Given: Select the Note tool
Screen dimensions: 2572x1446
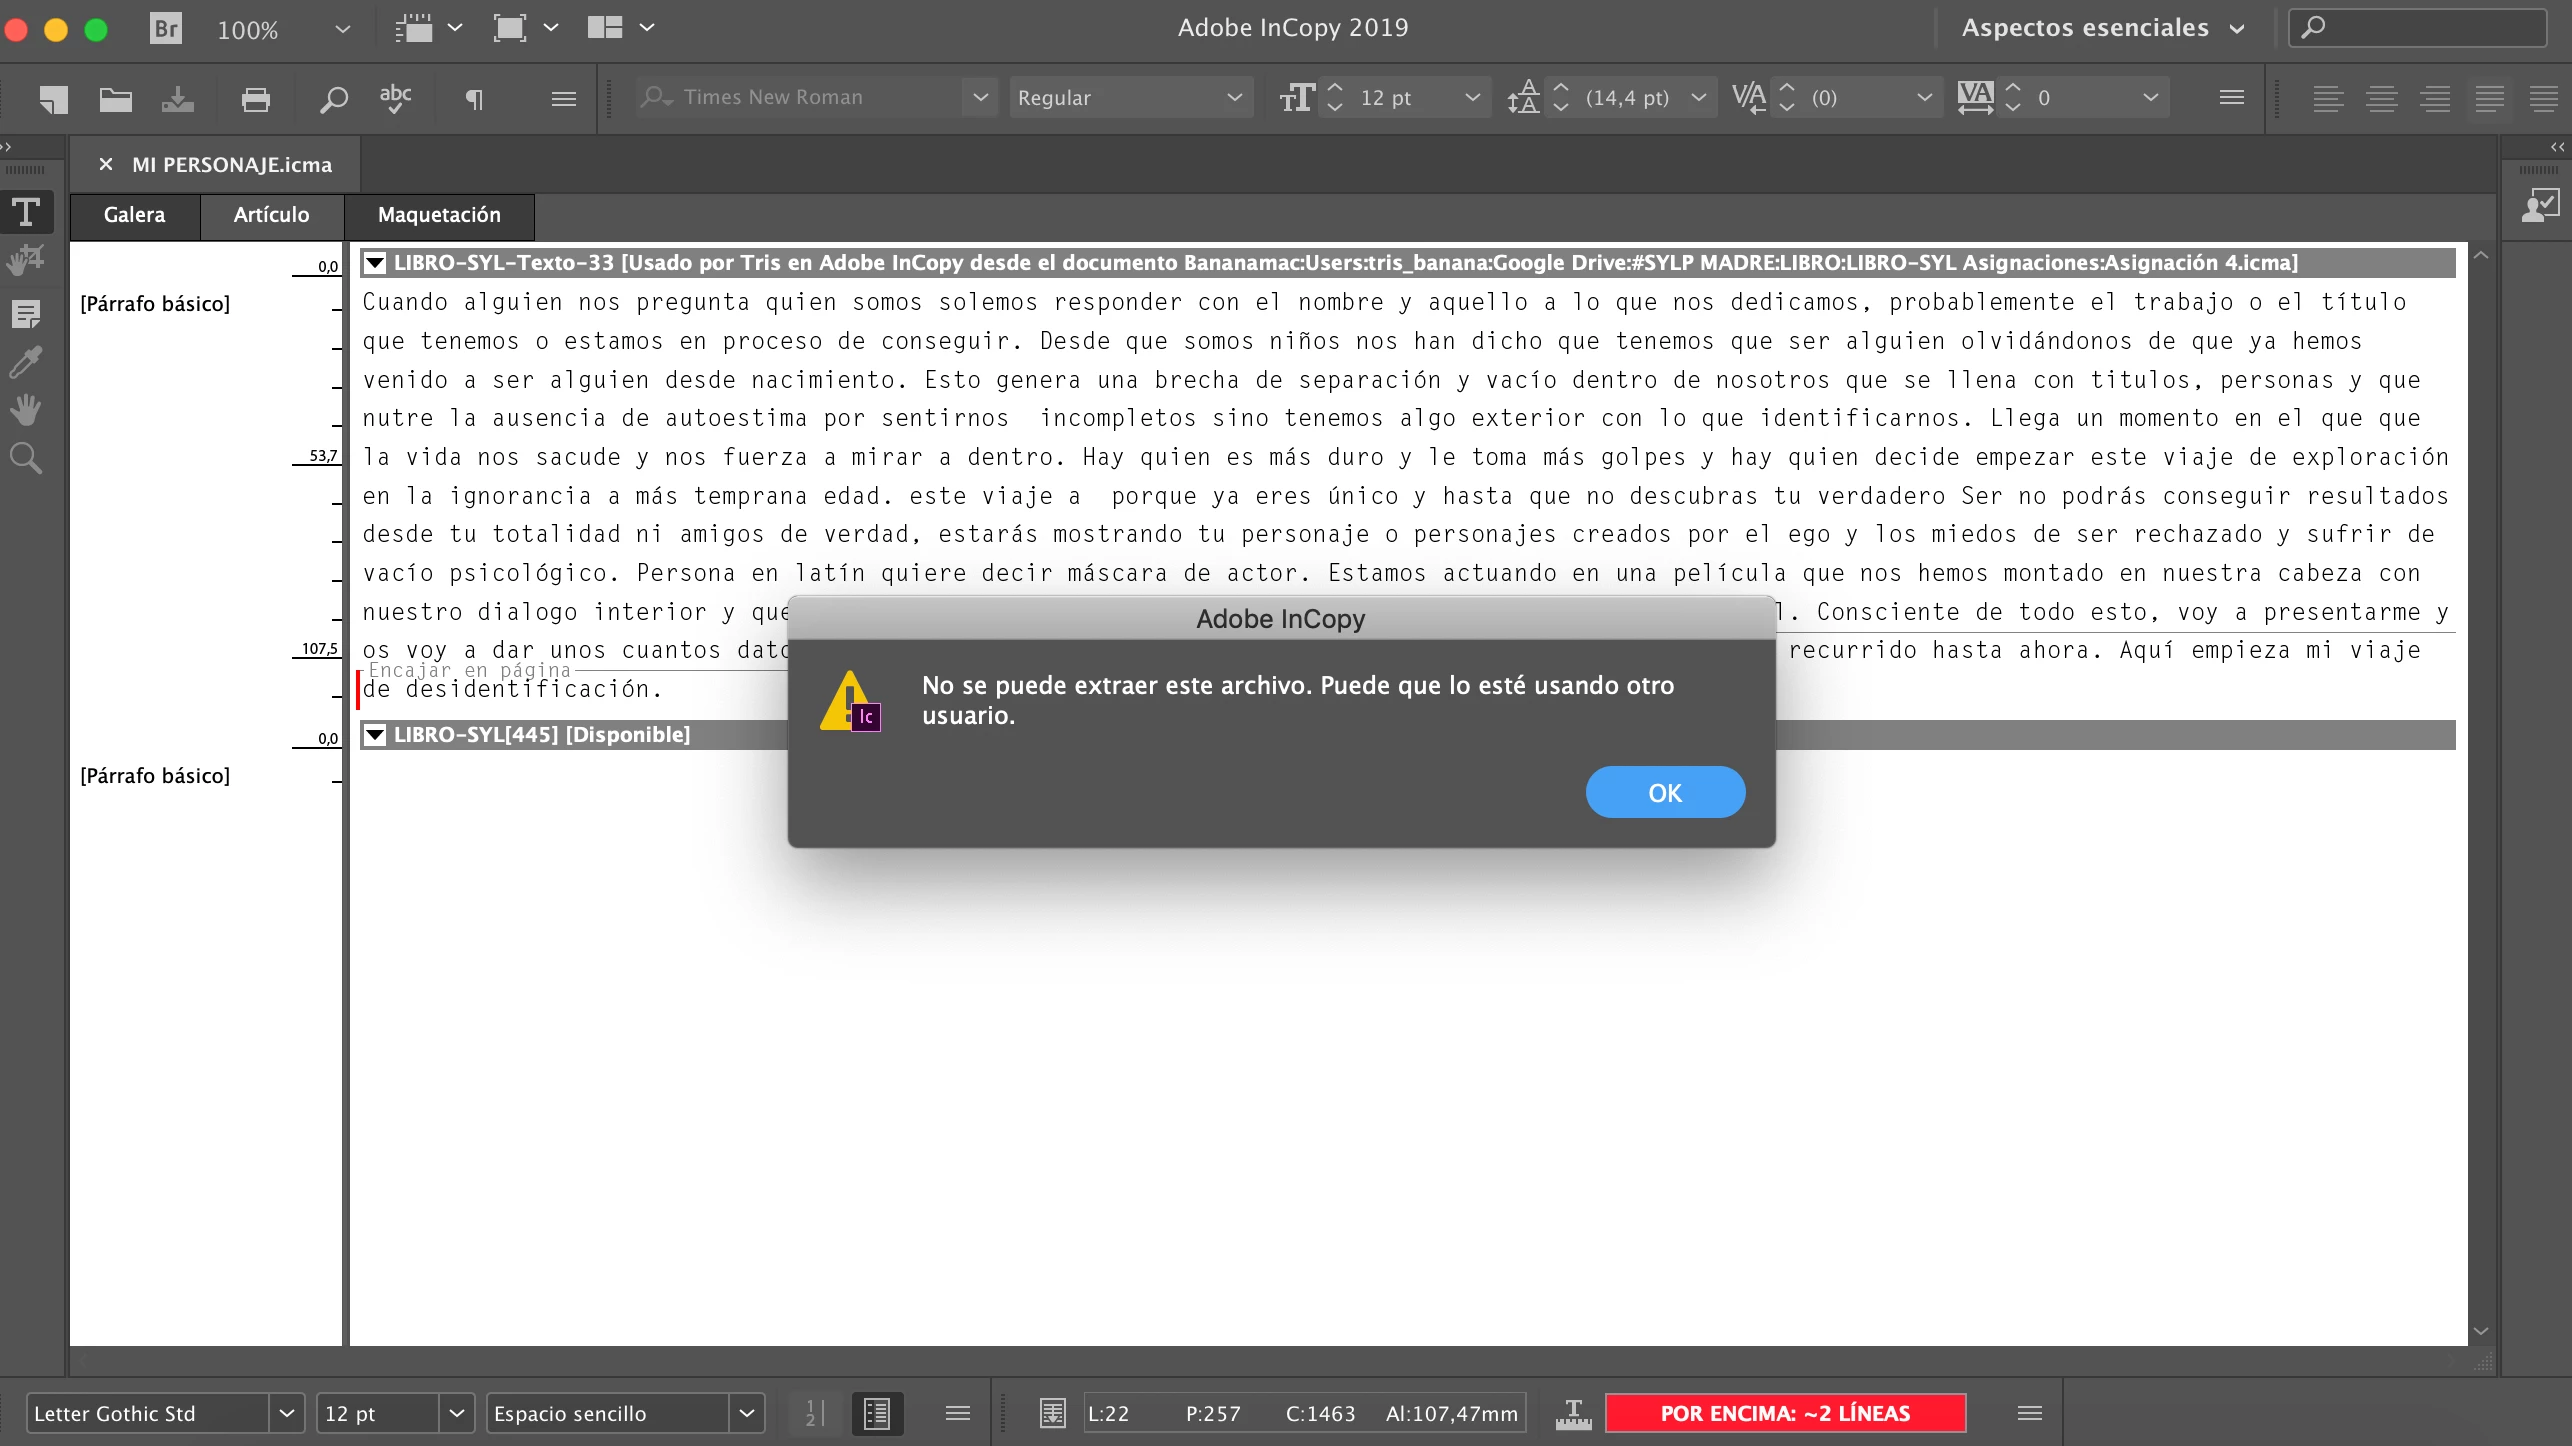Looking at the screenshot, I should tap(26, 314).
